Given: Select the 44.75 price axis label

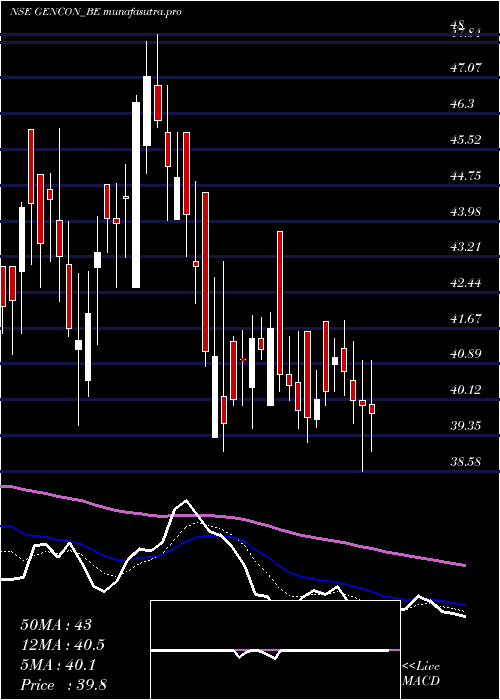Looking at the screenshot, I should click(466, 175).
